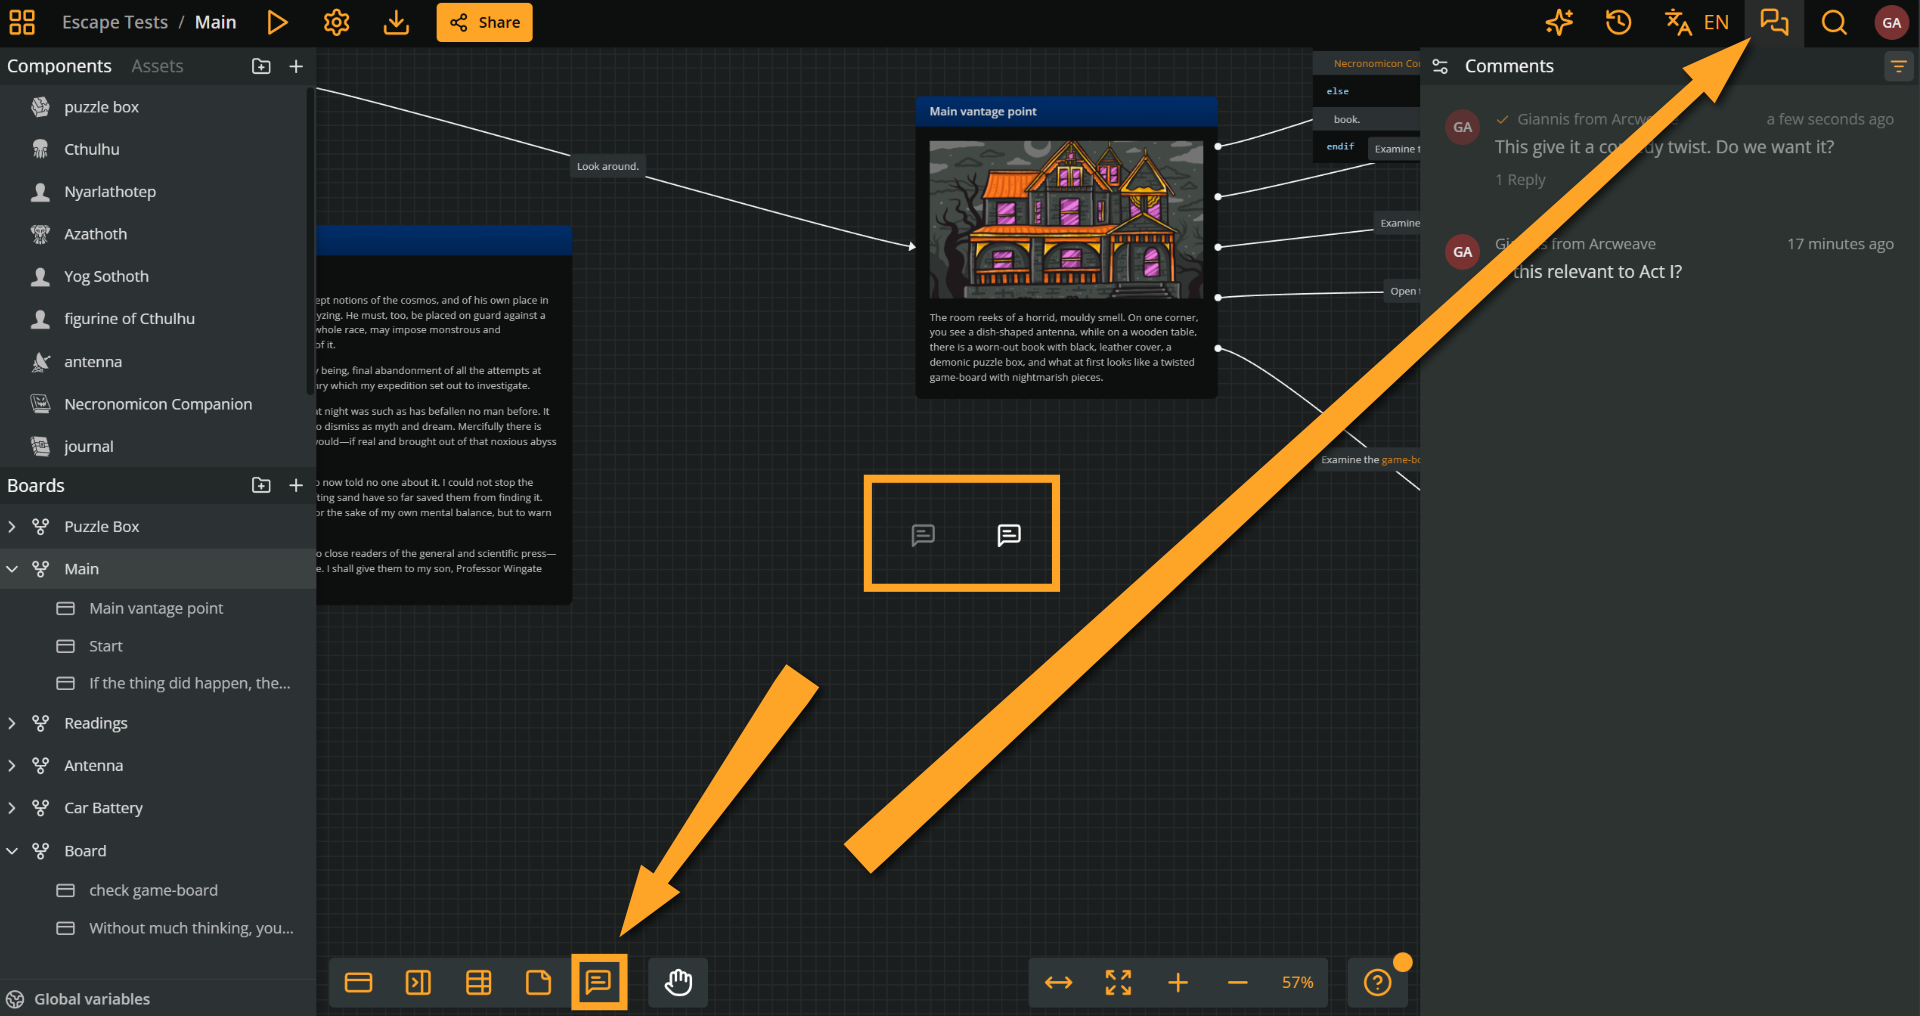Screen dimensions: 1920x1016
Task: Open Main vantage point element in tree
Action: 158,608
